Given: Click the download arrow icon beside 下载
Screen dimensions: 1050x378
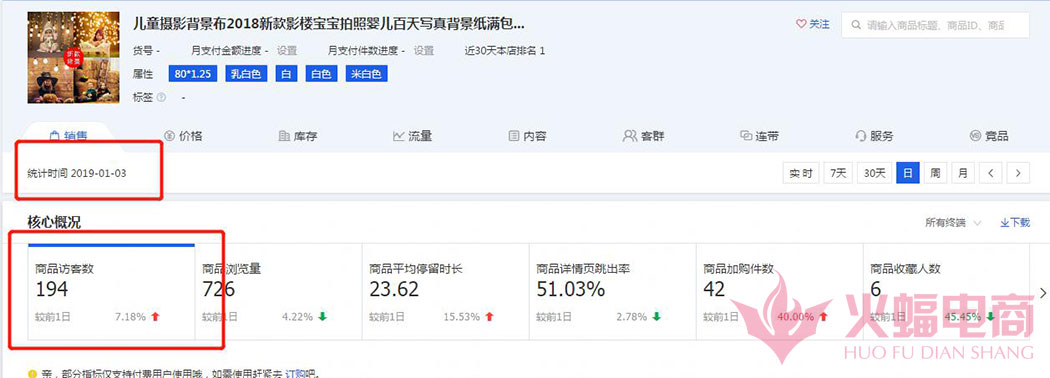Looking at the screenshot, I should coord(1004,223).
